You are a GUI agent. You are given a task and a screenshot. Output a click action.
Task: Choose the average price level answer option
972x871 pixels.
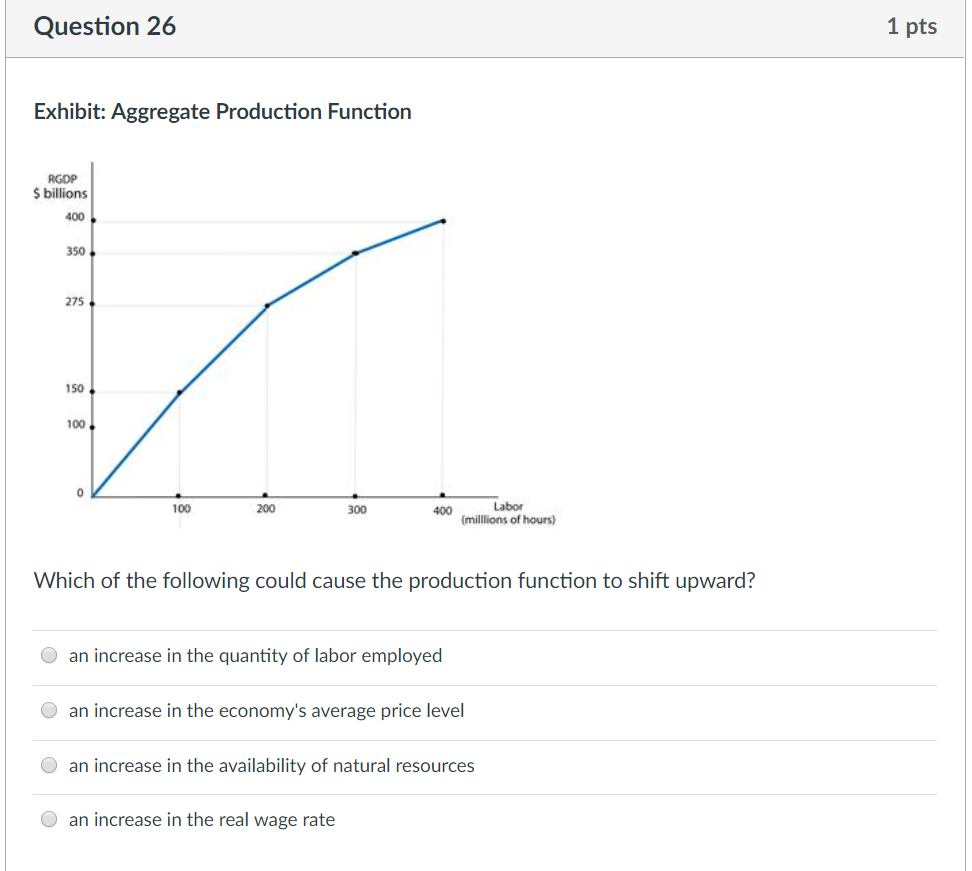click(48, 709)
